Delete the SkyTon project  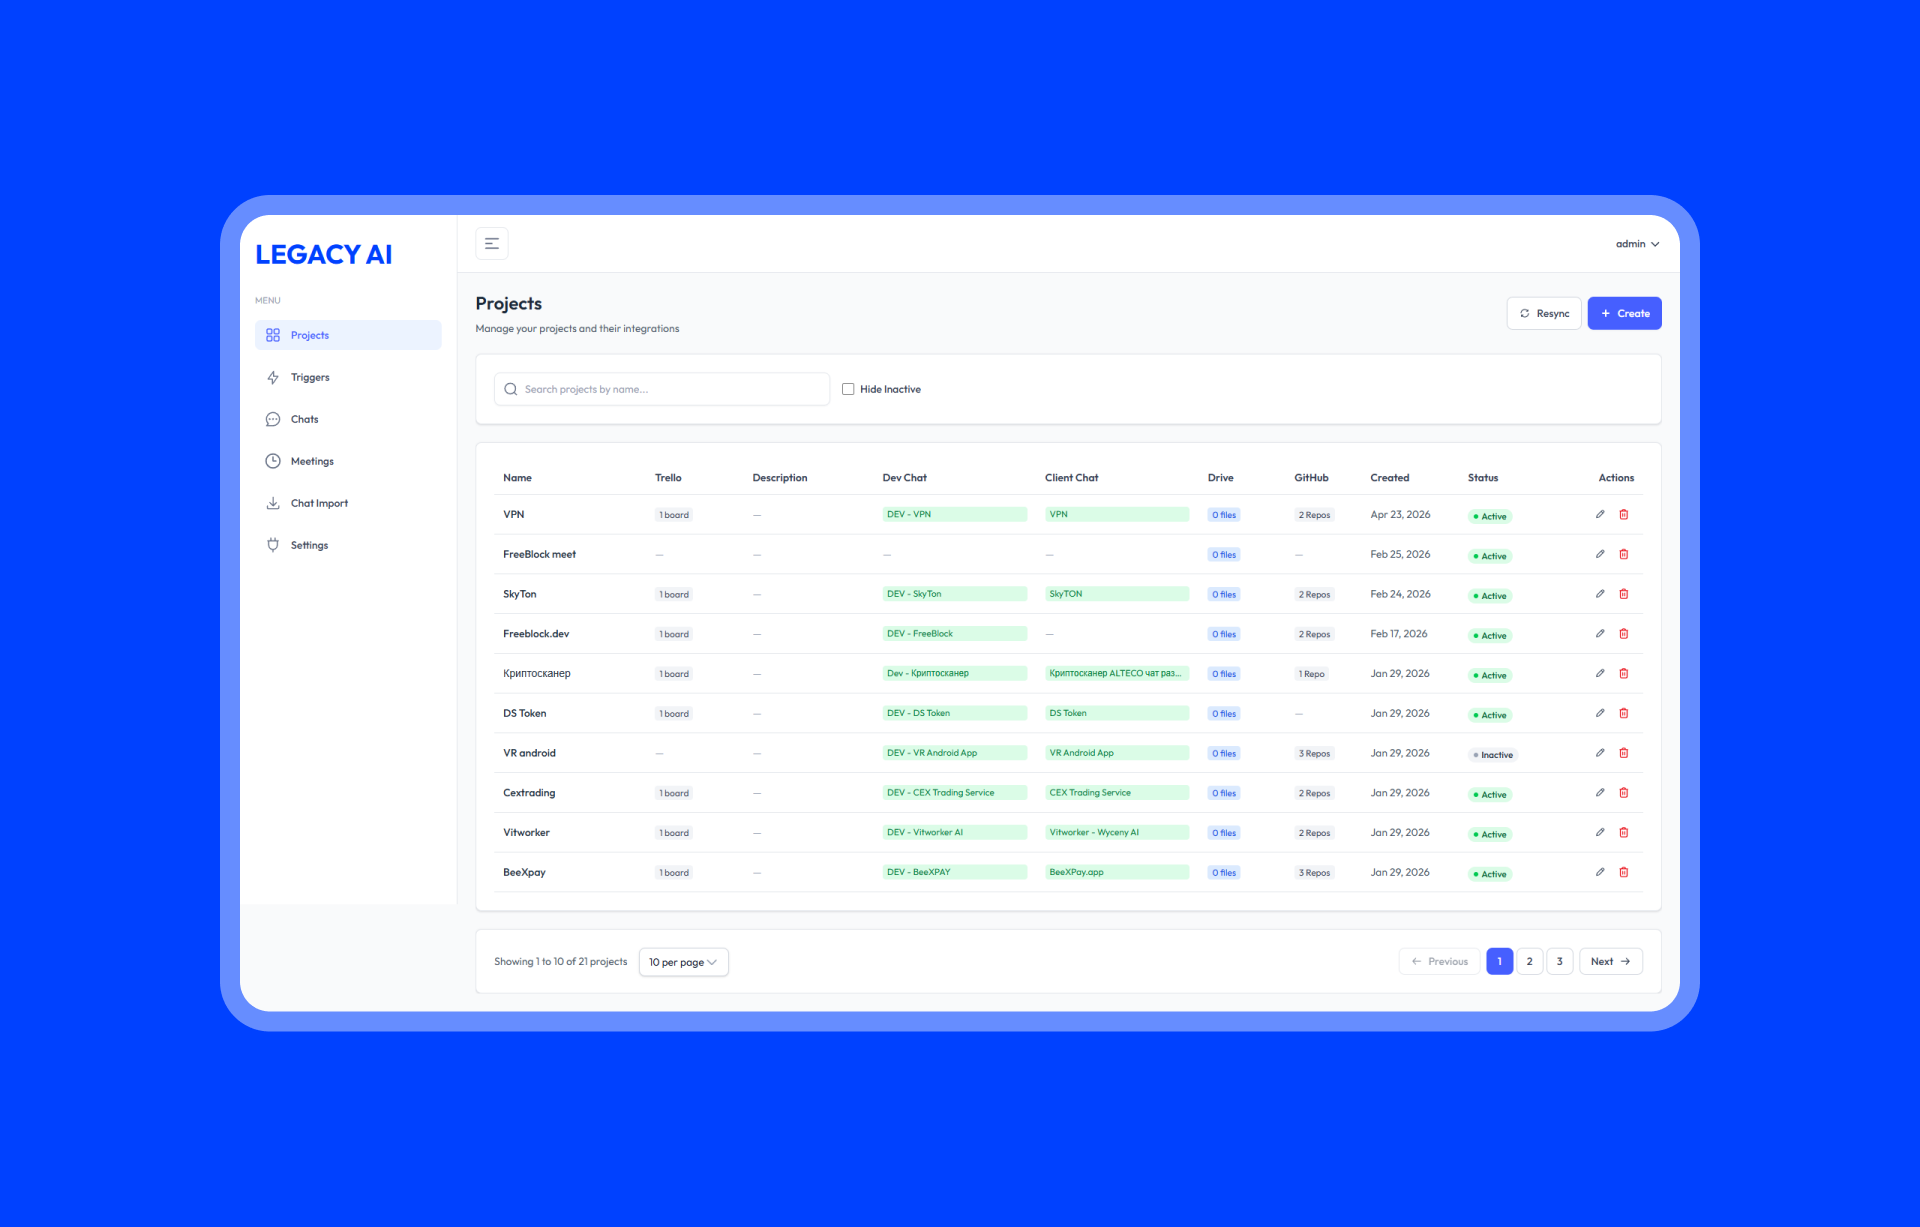[1624, 594]
